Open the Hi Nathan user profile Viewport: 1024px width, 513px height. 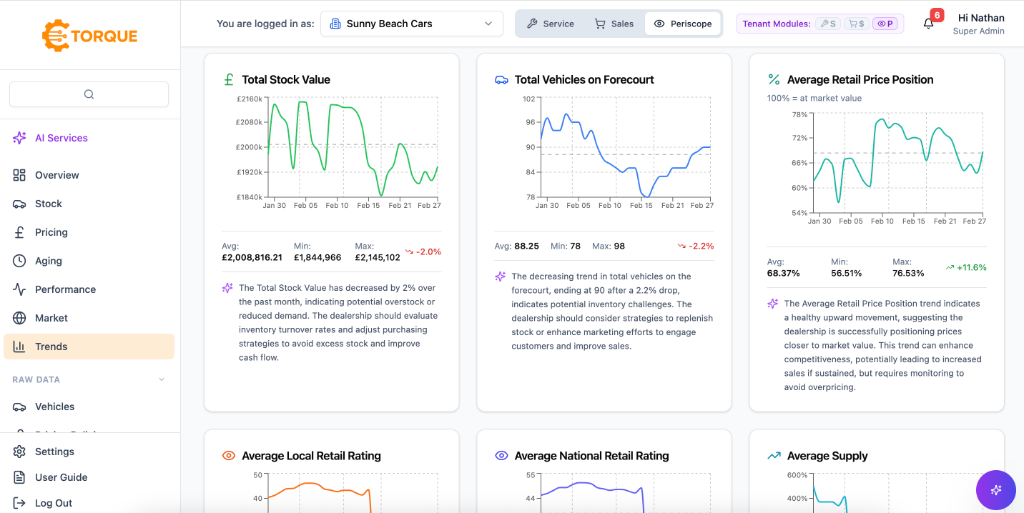[978, 23]
